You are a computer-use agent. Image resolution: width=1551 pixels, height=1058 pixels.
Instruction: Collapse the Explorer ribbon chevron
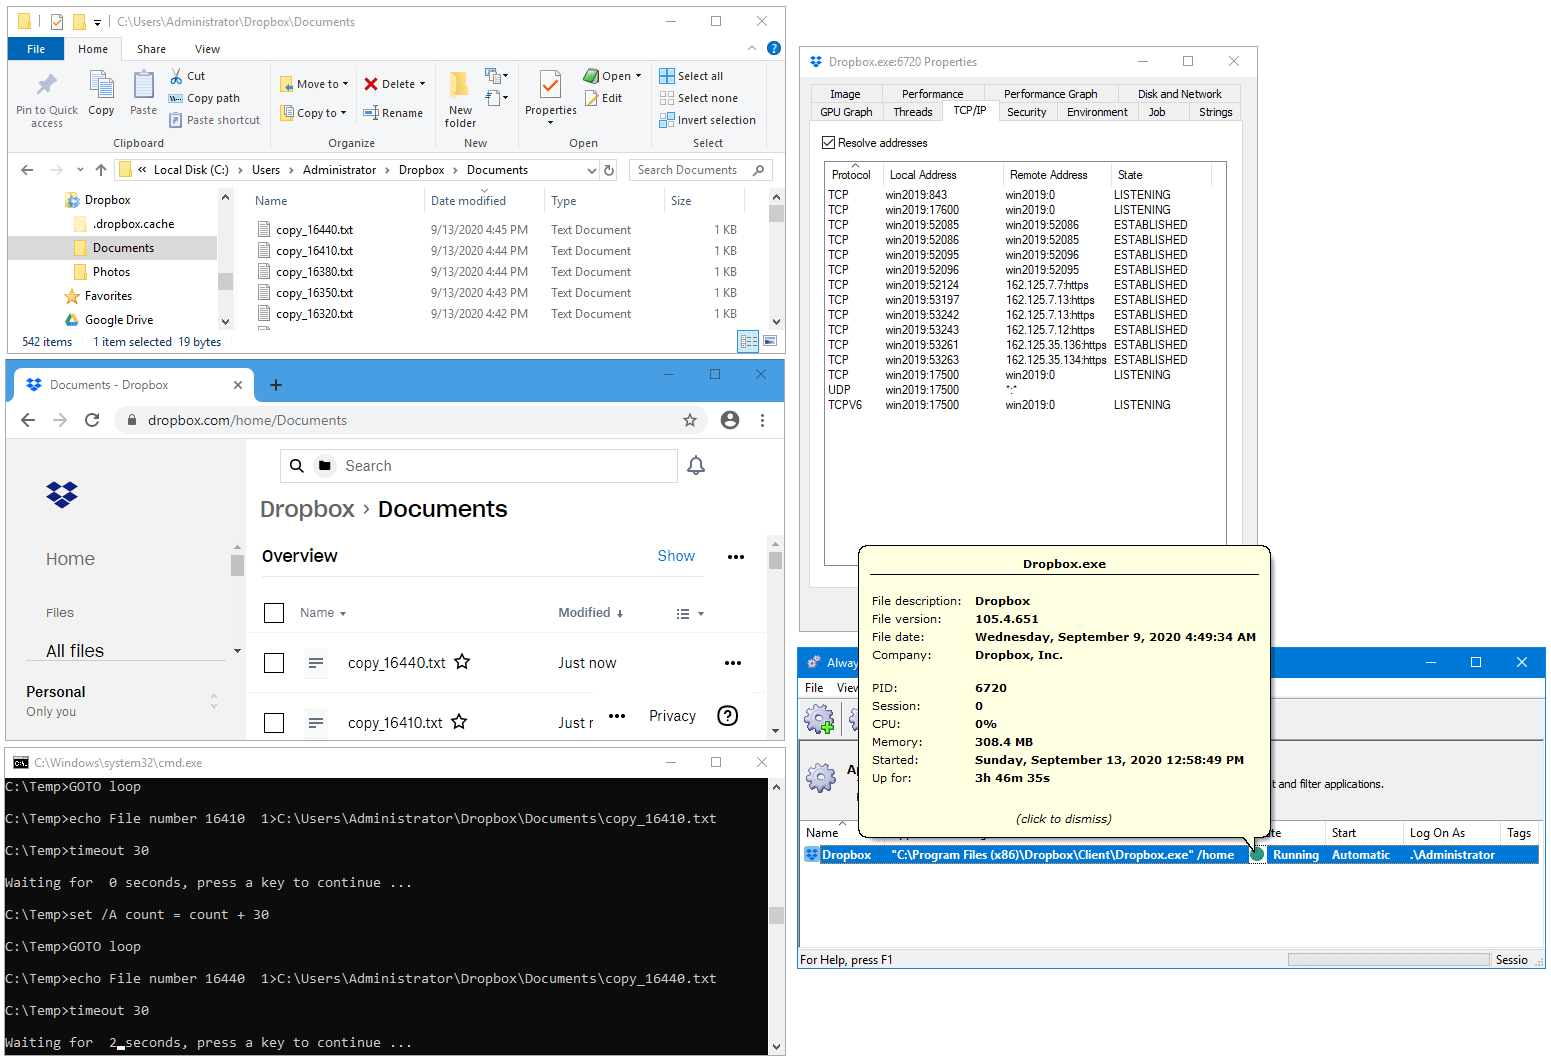(x=752, y=48)
